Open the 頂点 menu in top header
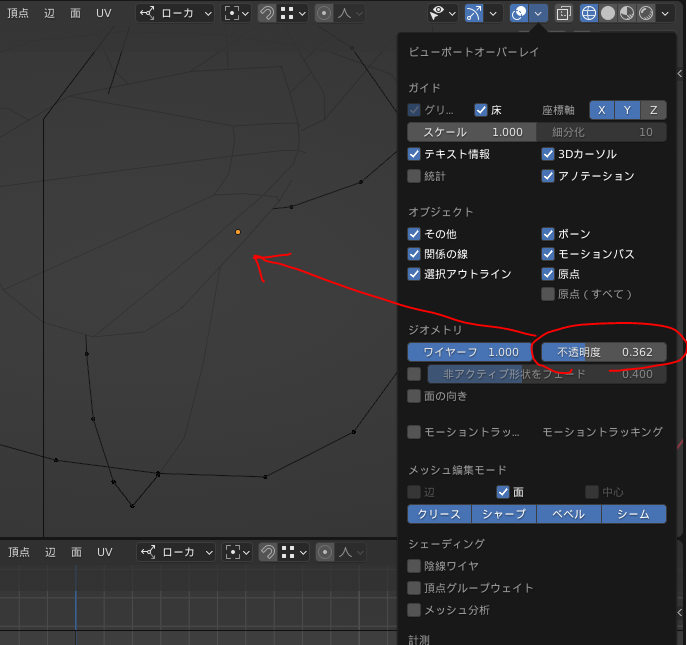Screen dimensions: 687x645 point(18,13)
